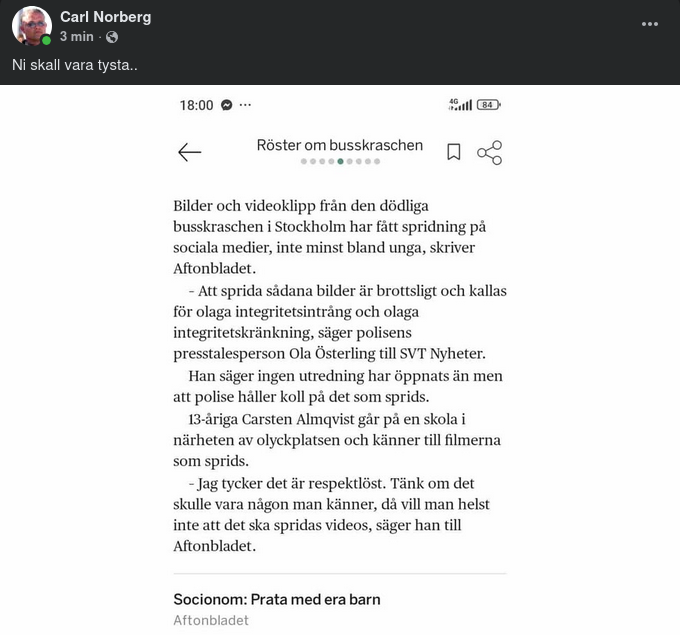Select the first page indicator dot

coord(304,161)
